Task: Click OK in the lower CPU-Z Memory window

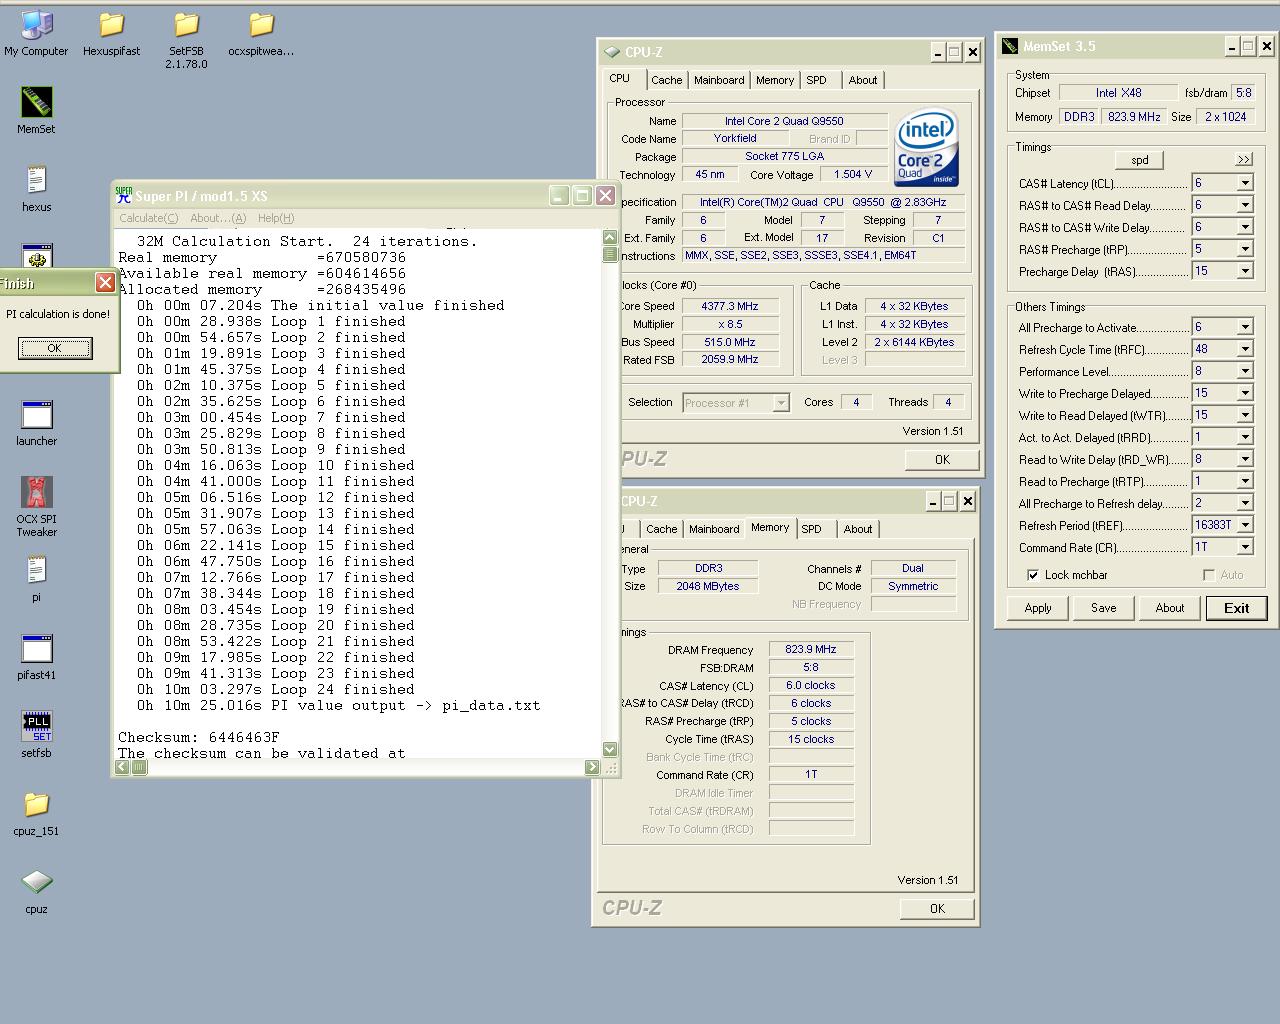Action: [x=937, y=908]
